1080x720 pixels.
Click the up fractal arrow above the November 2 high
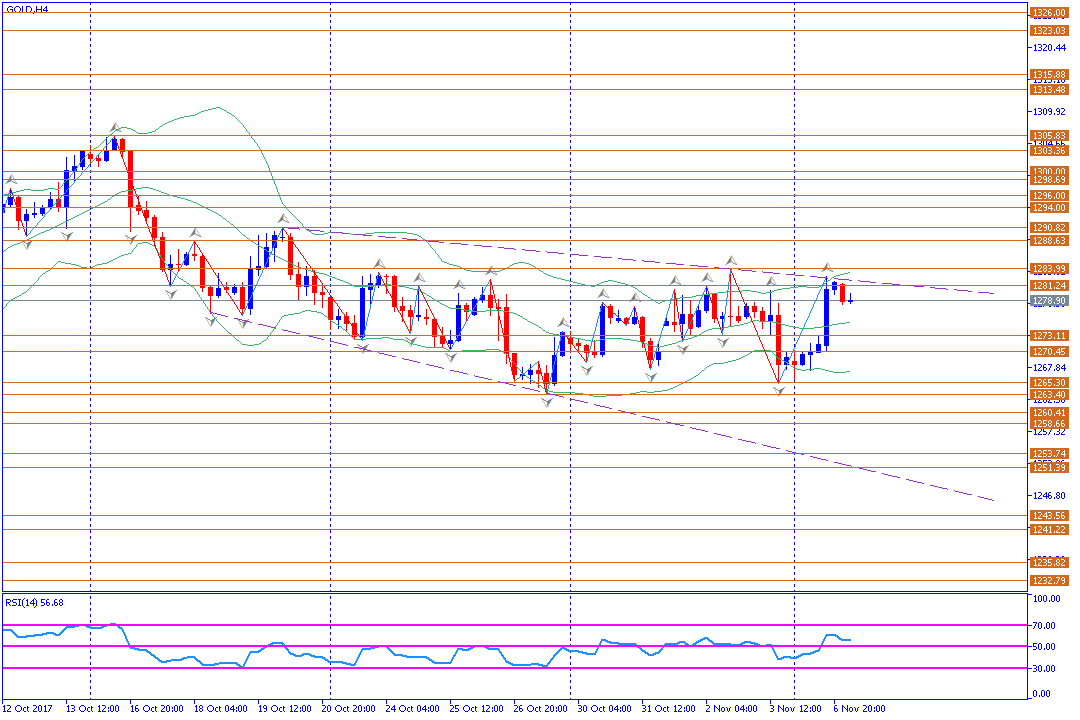[731, 260]
